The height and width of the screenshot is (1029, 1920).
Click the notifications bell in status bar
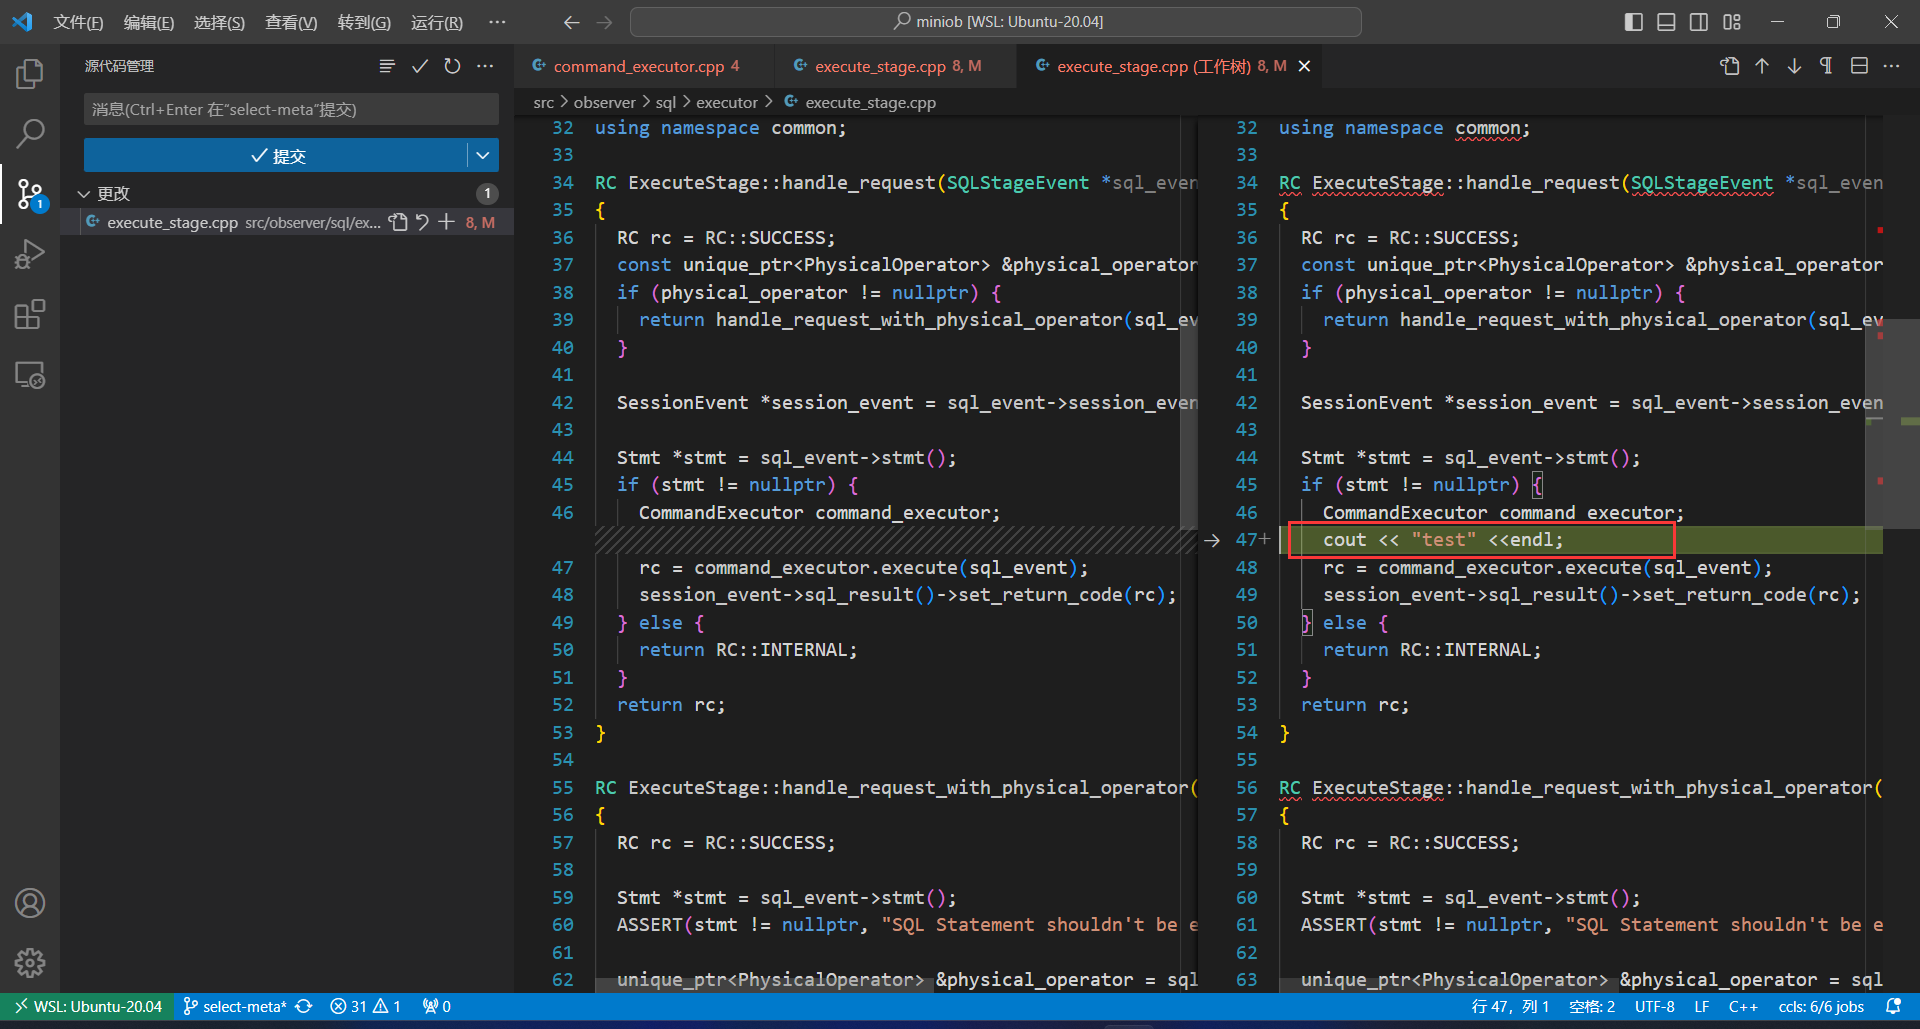(x=1893, y=1006)
